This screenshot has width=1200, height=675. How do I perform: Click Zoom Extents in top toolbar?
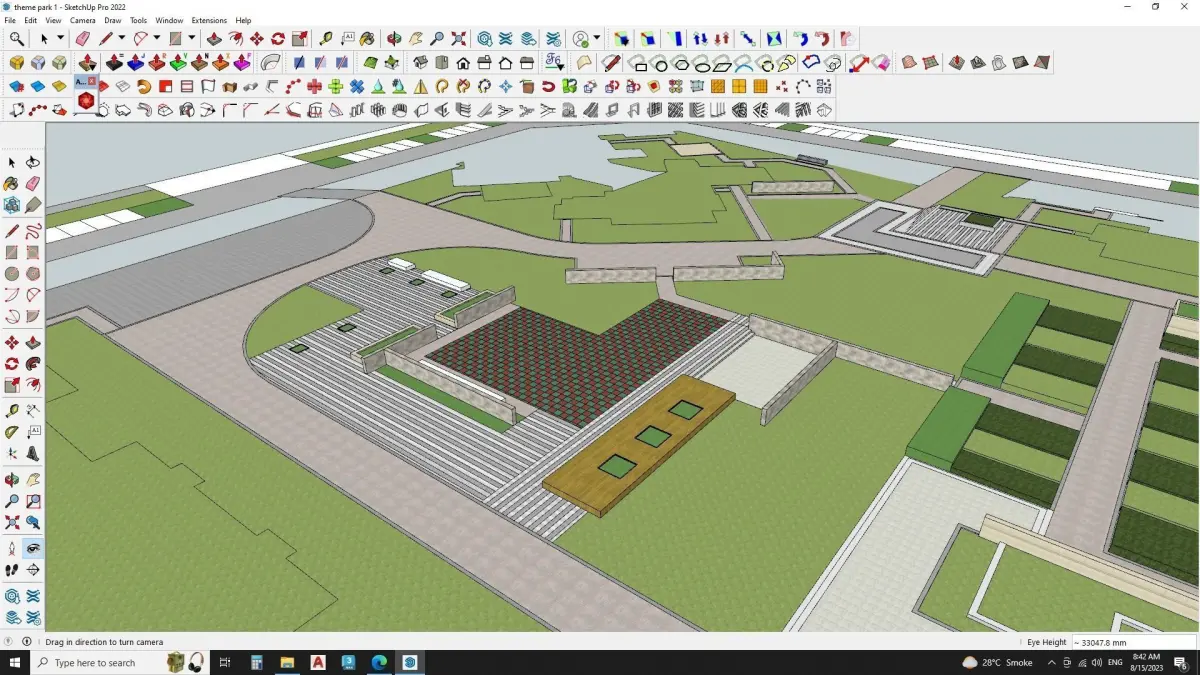pos(458,39)
